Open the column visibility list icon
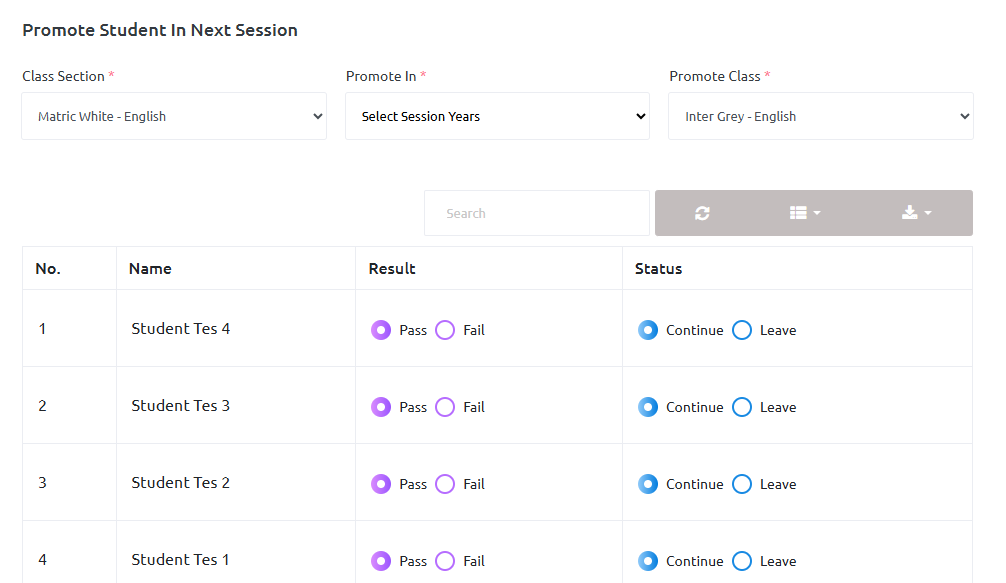The width and height of the screenshot is (1006, 583). (804, 213)
